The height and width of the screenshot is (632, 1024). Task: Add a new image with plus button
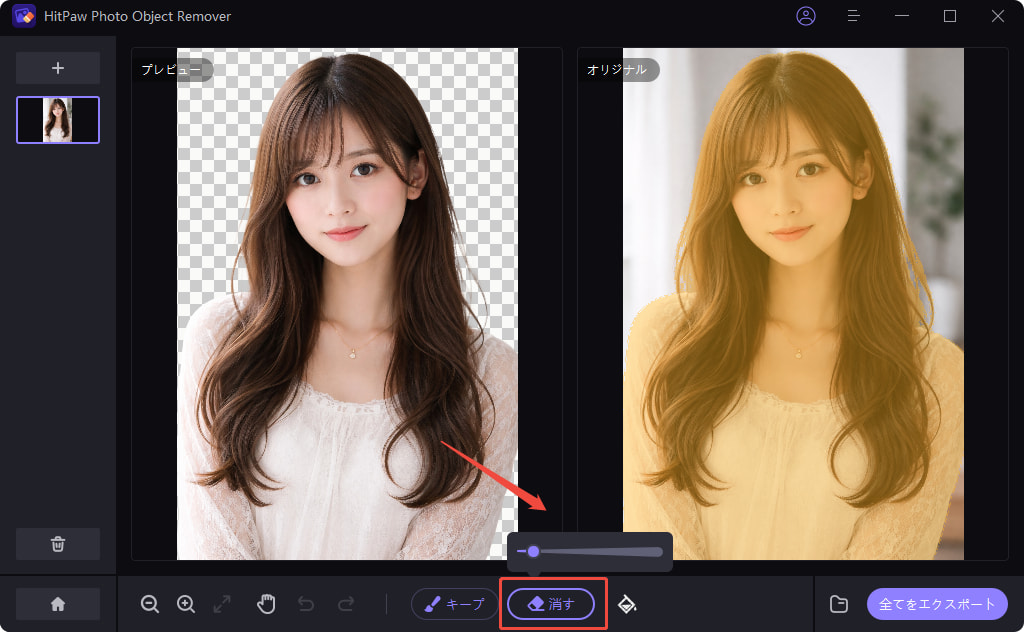[58, 68]
